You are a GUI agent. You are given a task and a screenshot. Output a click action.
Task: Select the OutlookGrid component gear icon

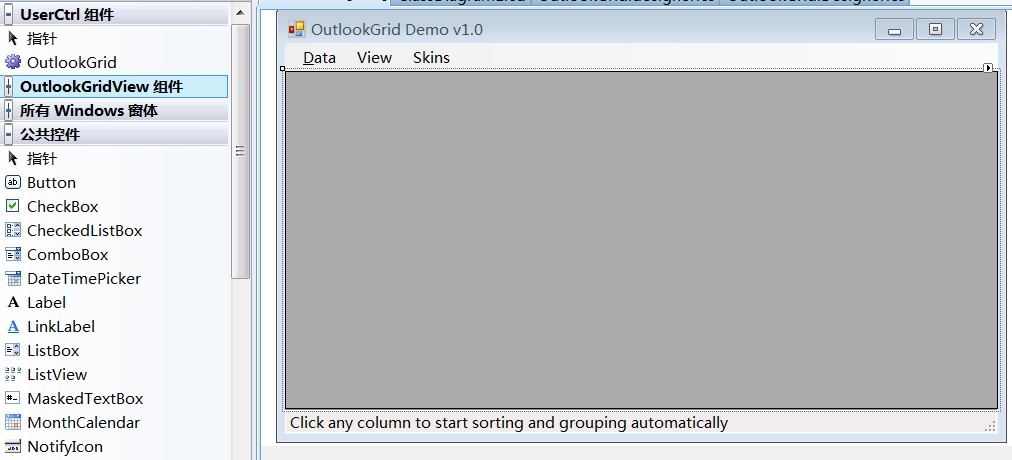tap(12, 62)
